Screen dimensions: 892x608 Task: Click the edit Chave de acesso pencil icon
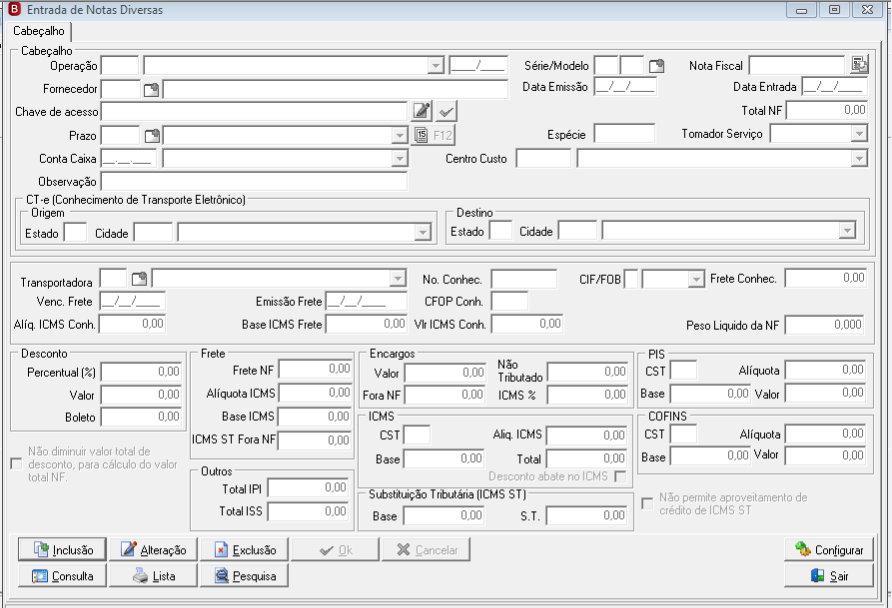(x=422, y=111)
